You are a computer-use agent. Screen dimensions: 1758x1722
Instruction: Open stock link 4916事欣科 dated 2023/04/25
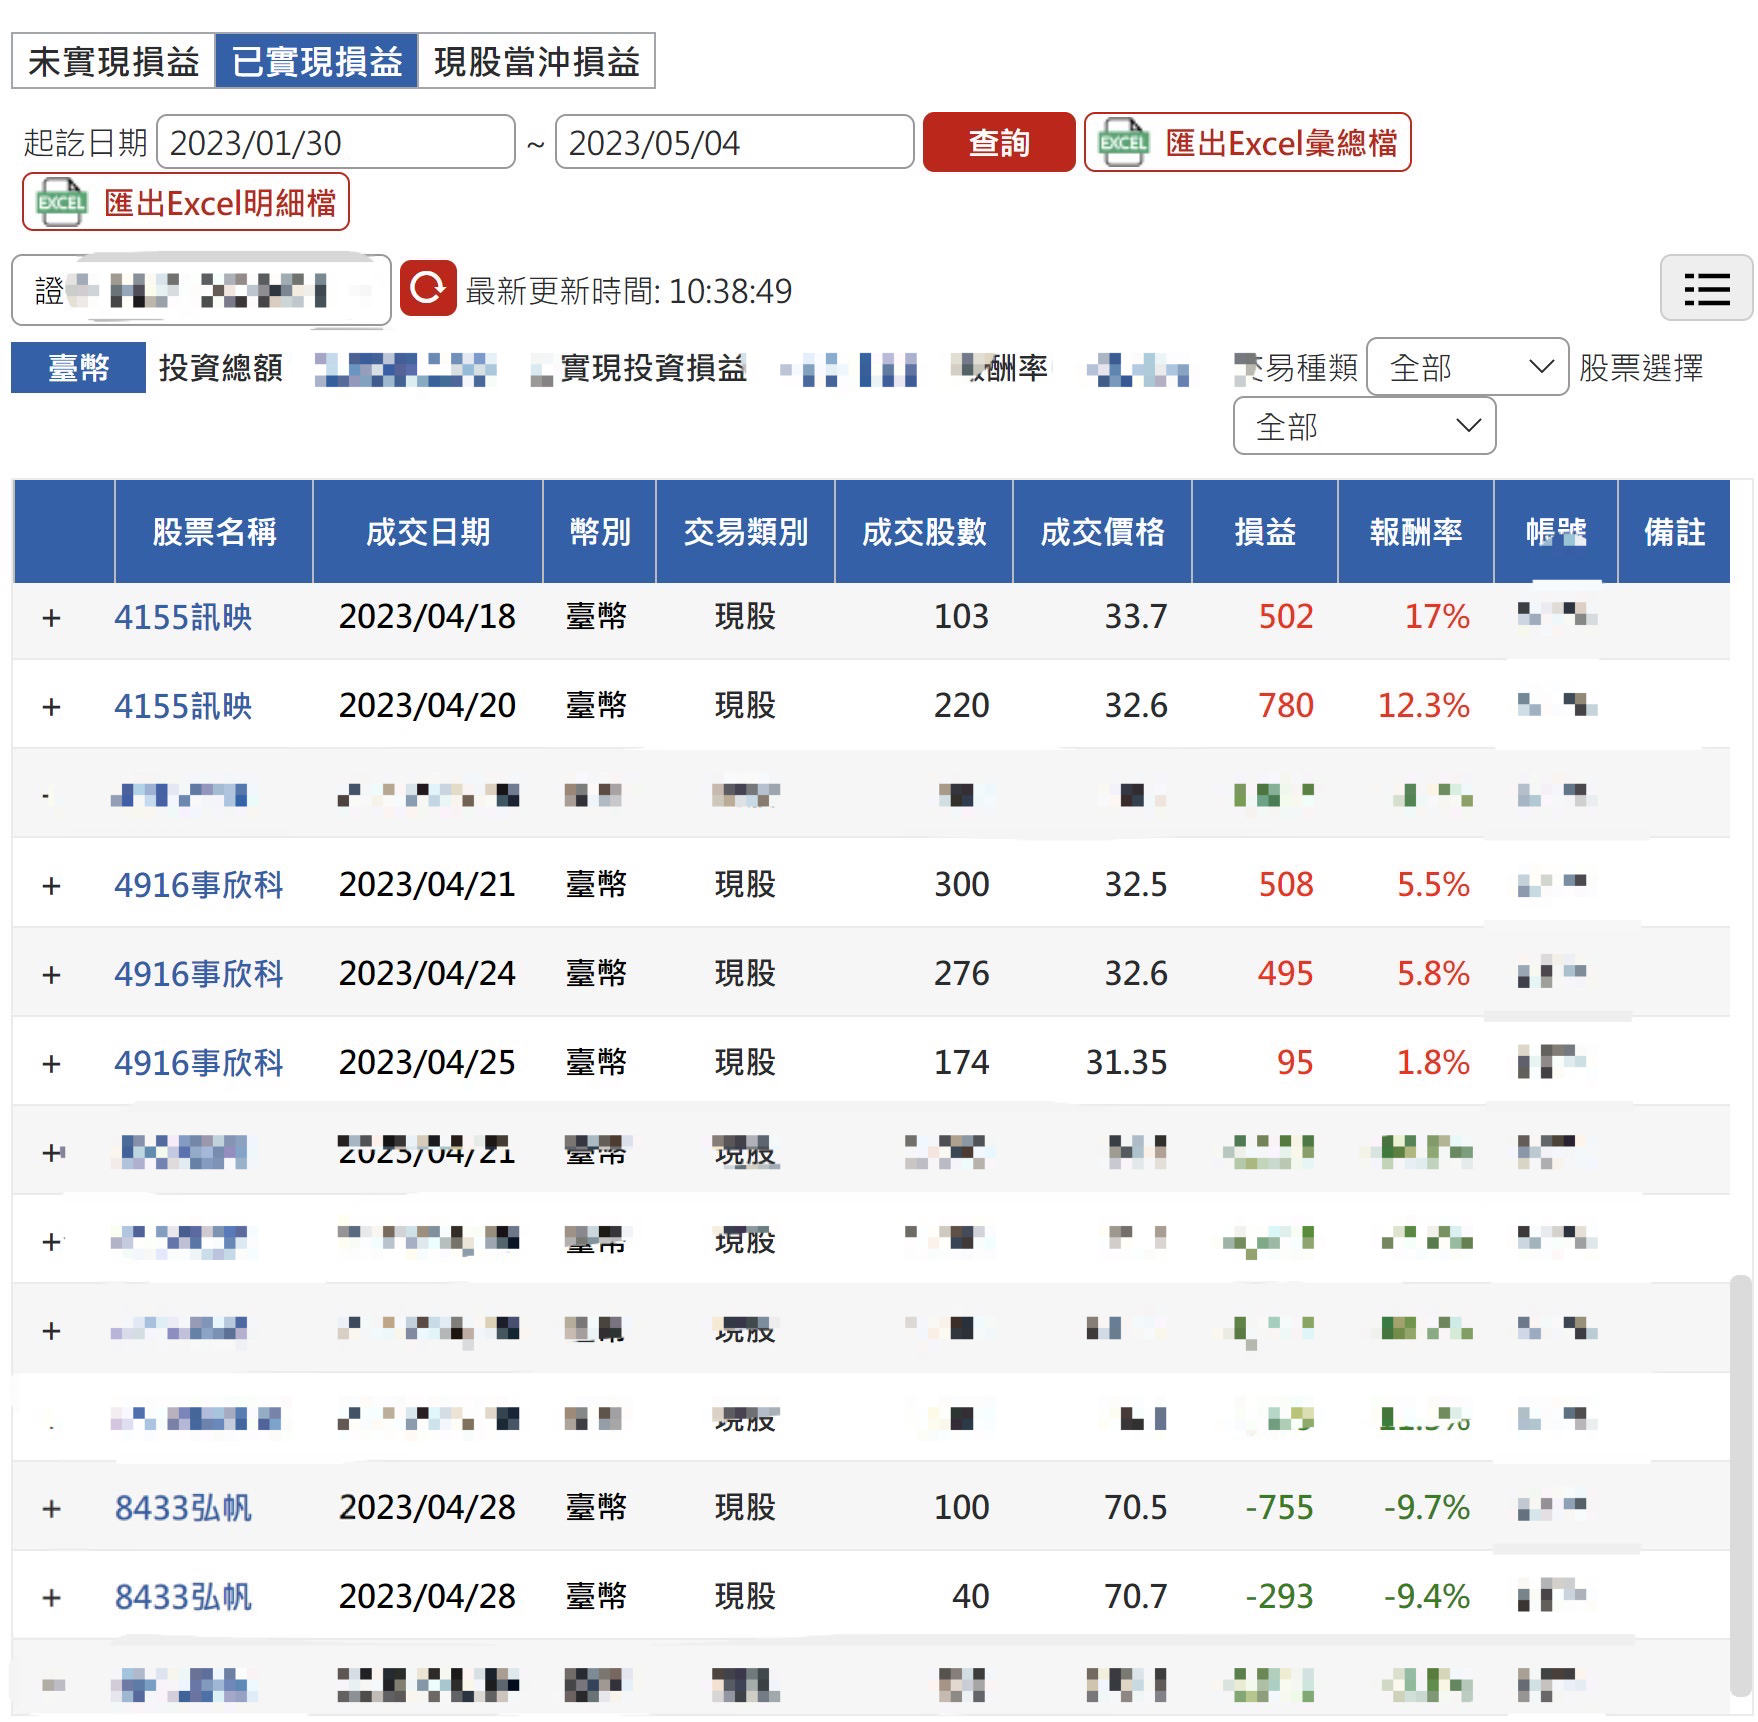point(199,1063)
